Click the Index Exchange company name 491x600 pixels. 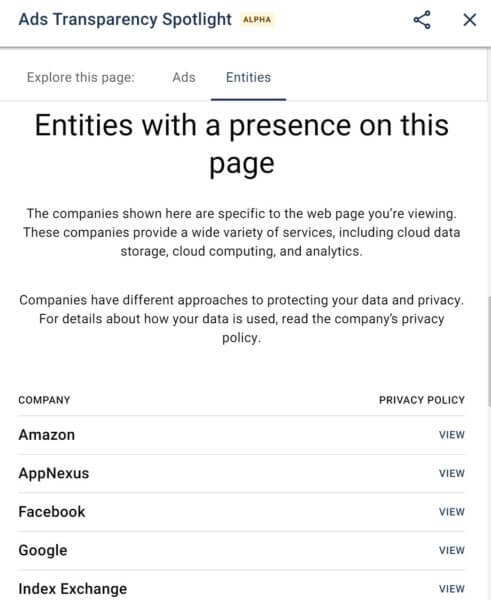[73, 589]
